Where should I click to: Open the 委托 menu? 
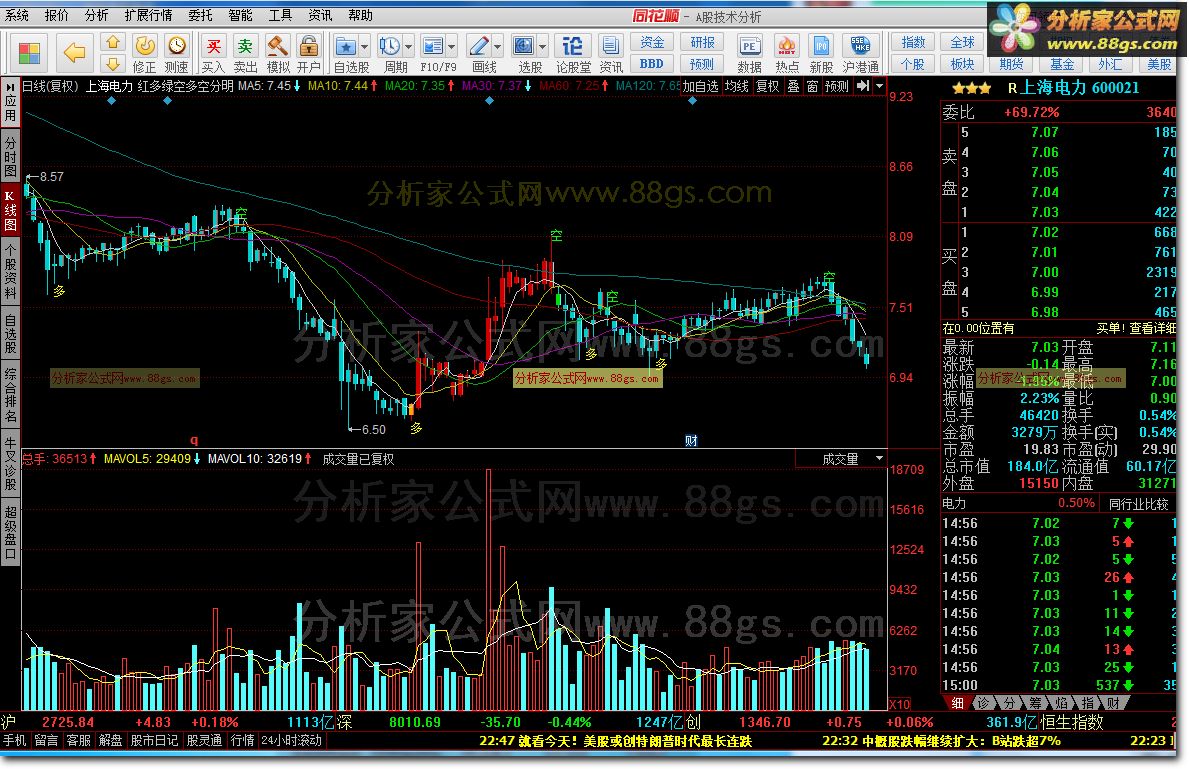(200, 15)
